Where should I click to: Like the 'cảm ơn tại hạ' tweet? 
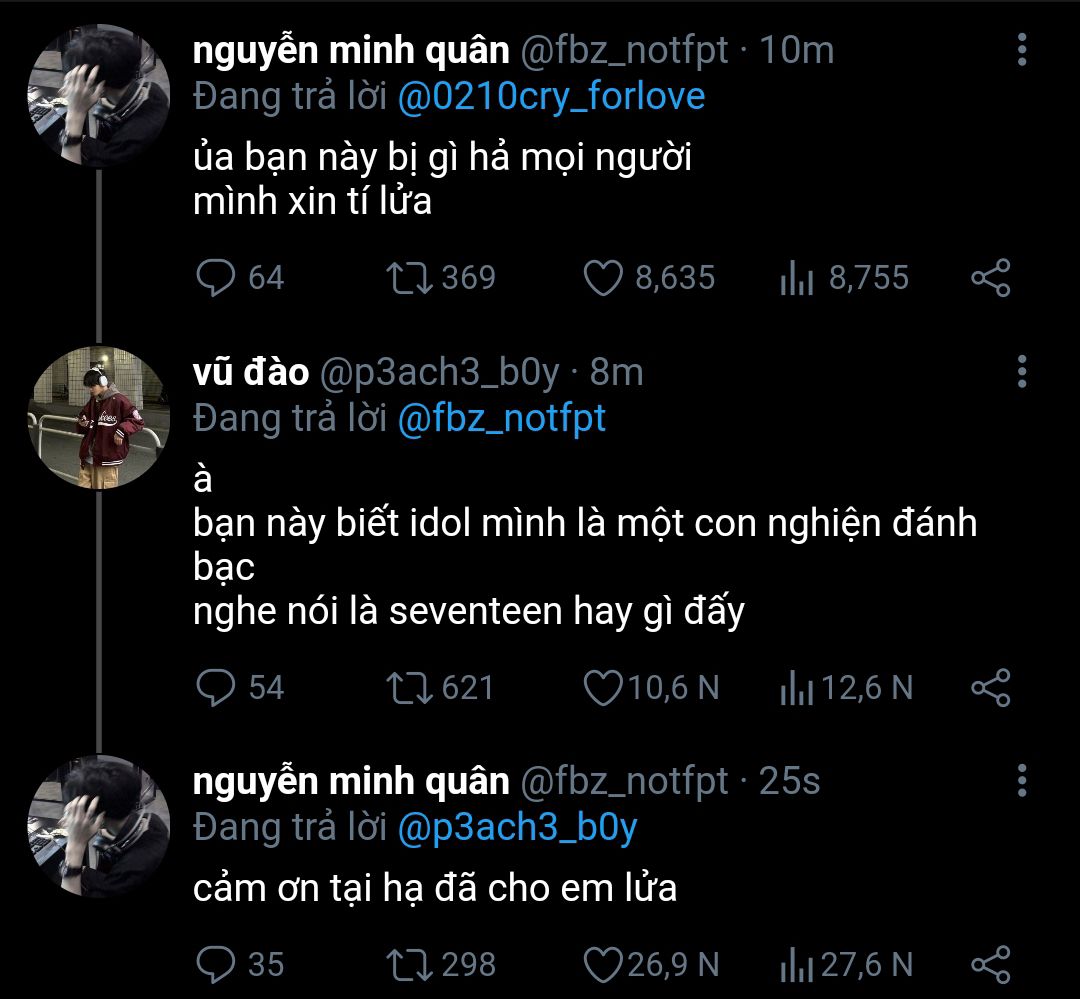pos(603,964)
